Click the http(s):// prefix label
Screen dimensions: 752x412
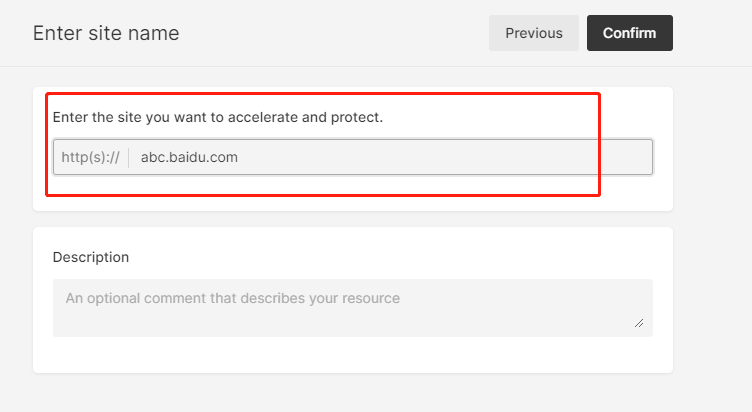(x=90, y=157)
